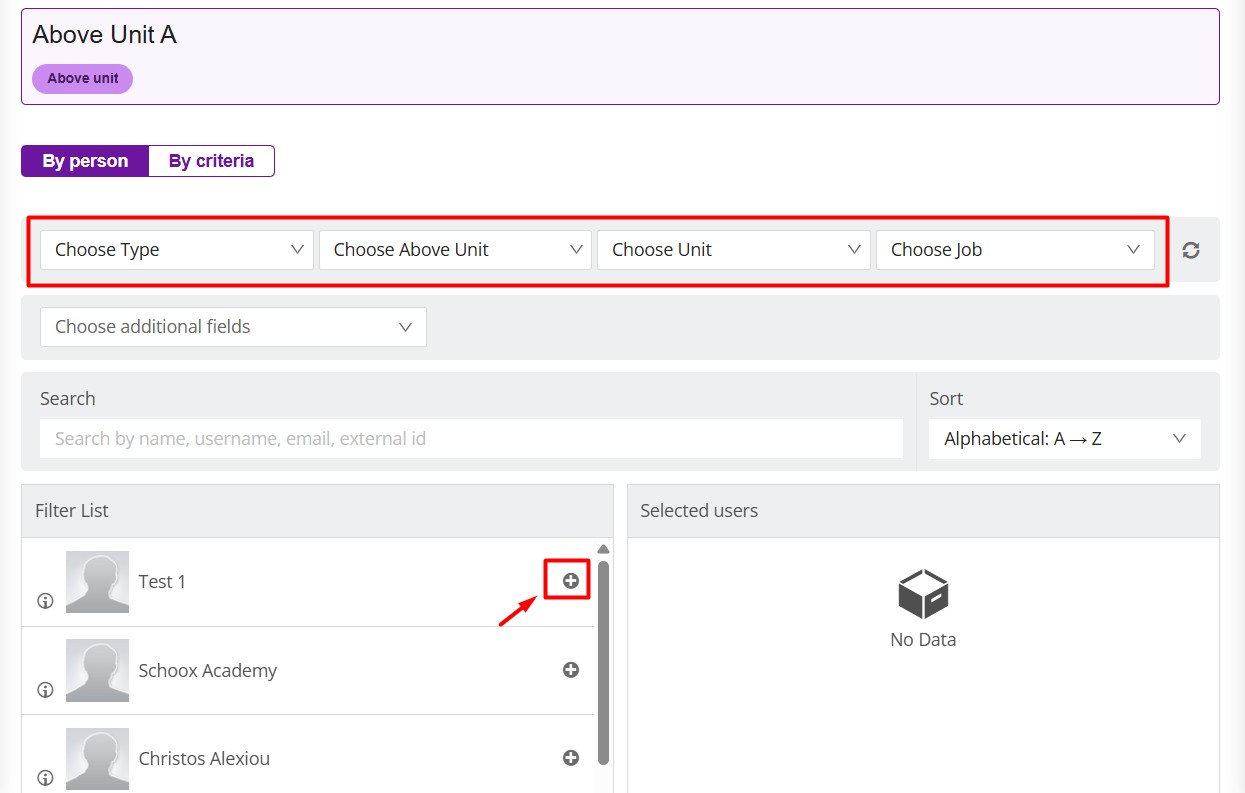Click the Above unit tag badge
This screenshot has height=793, width=1245.
82,79
